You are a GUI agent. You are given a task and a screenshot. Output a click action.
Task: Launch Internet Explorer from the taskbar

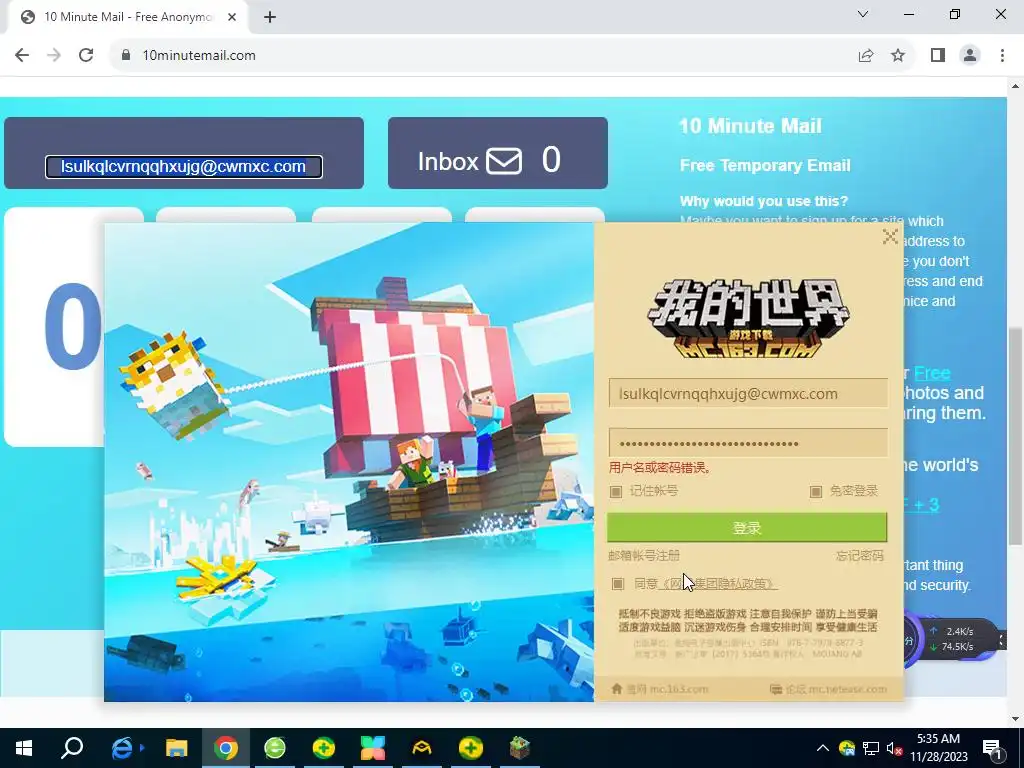tap(122, 748)
